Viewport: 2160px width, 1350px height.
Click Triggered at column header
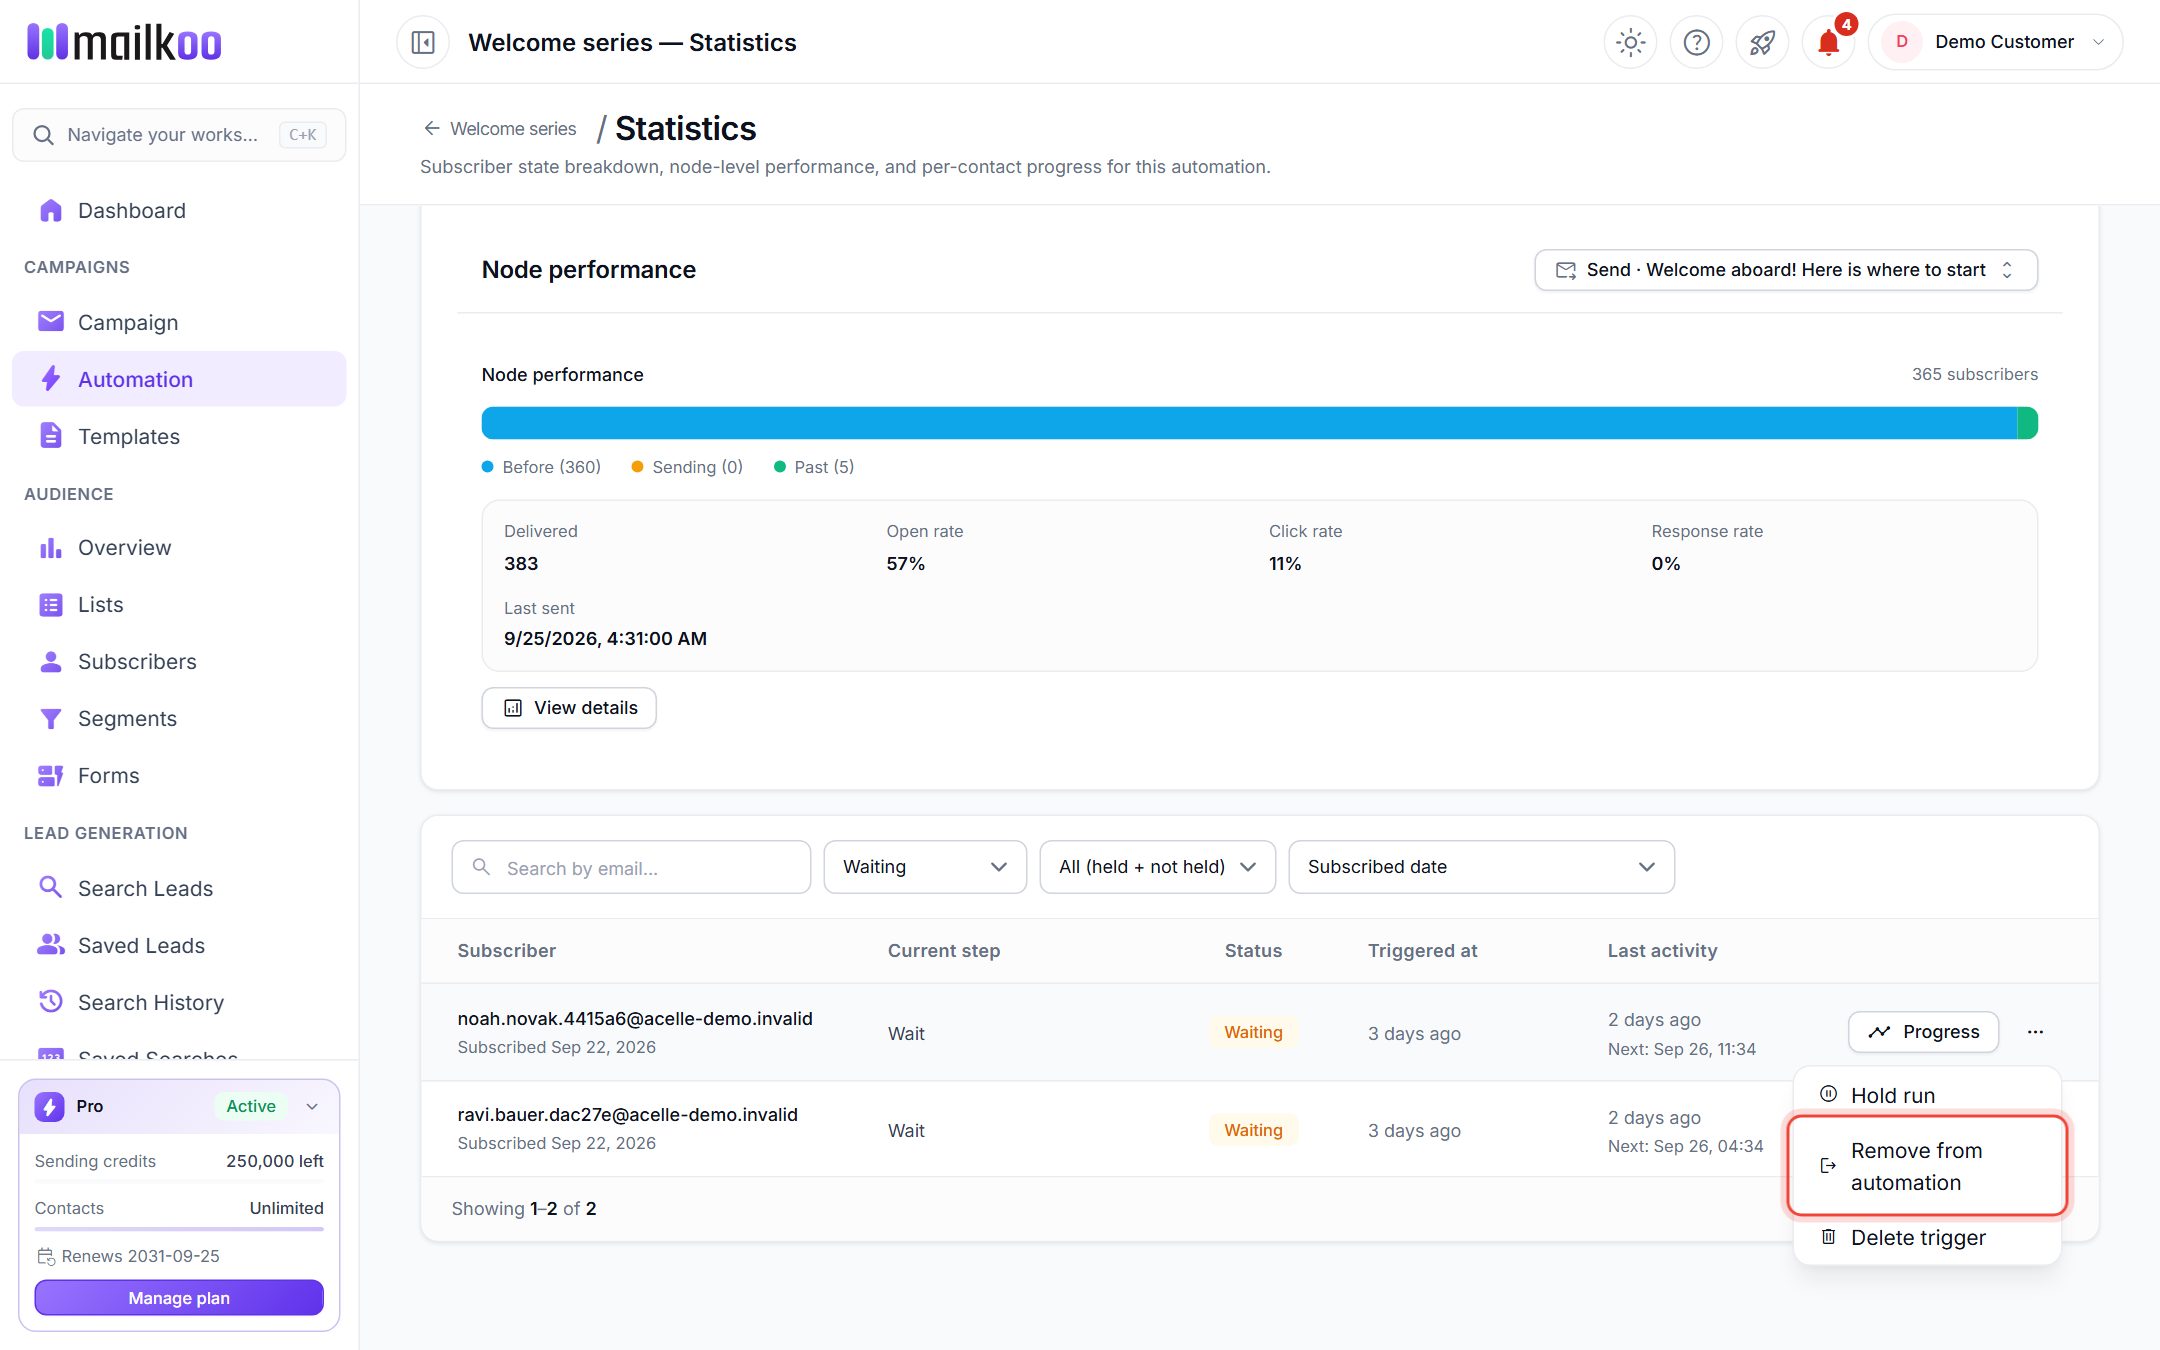click(x=1422, y=951)
